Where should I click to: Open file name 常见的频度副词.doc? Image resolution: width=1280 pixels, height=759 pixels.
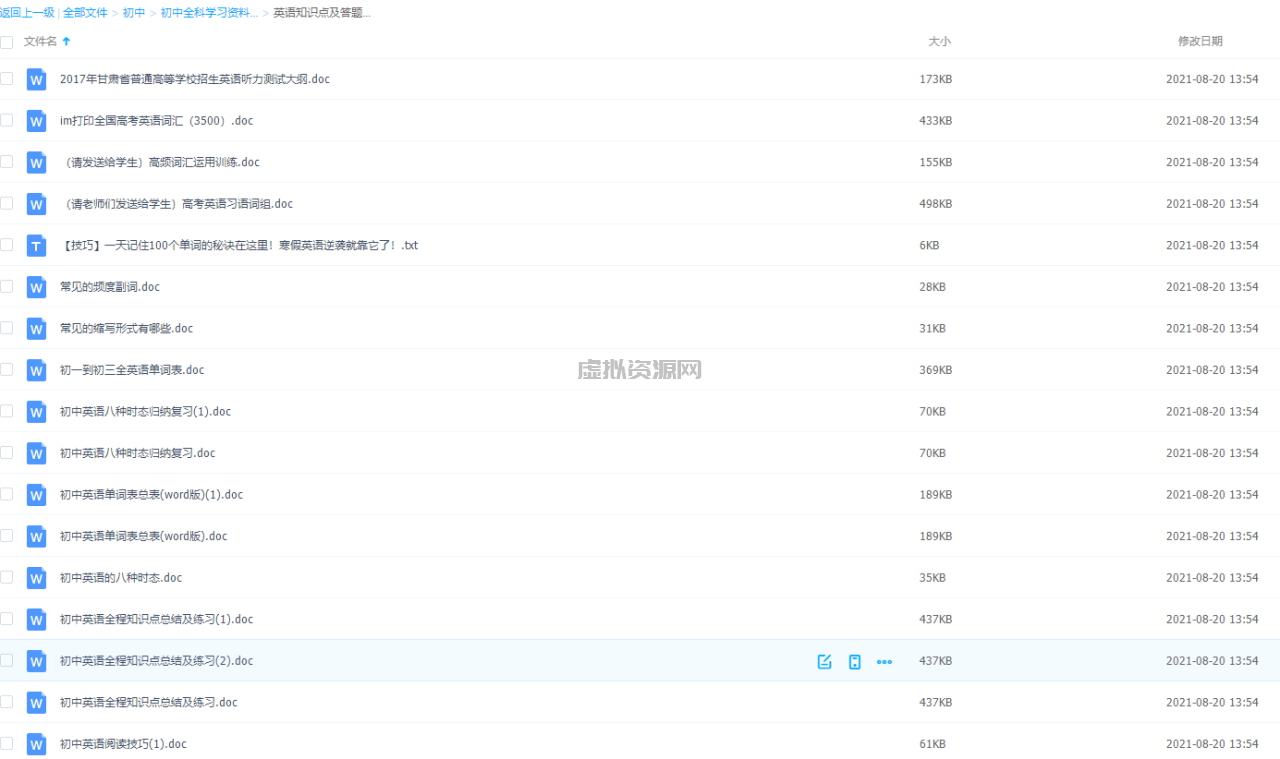pos(110,287)
